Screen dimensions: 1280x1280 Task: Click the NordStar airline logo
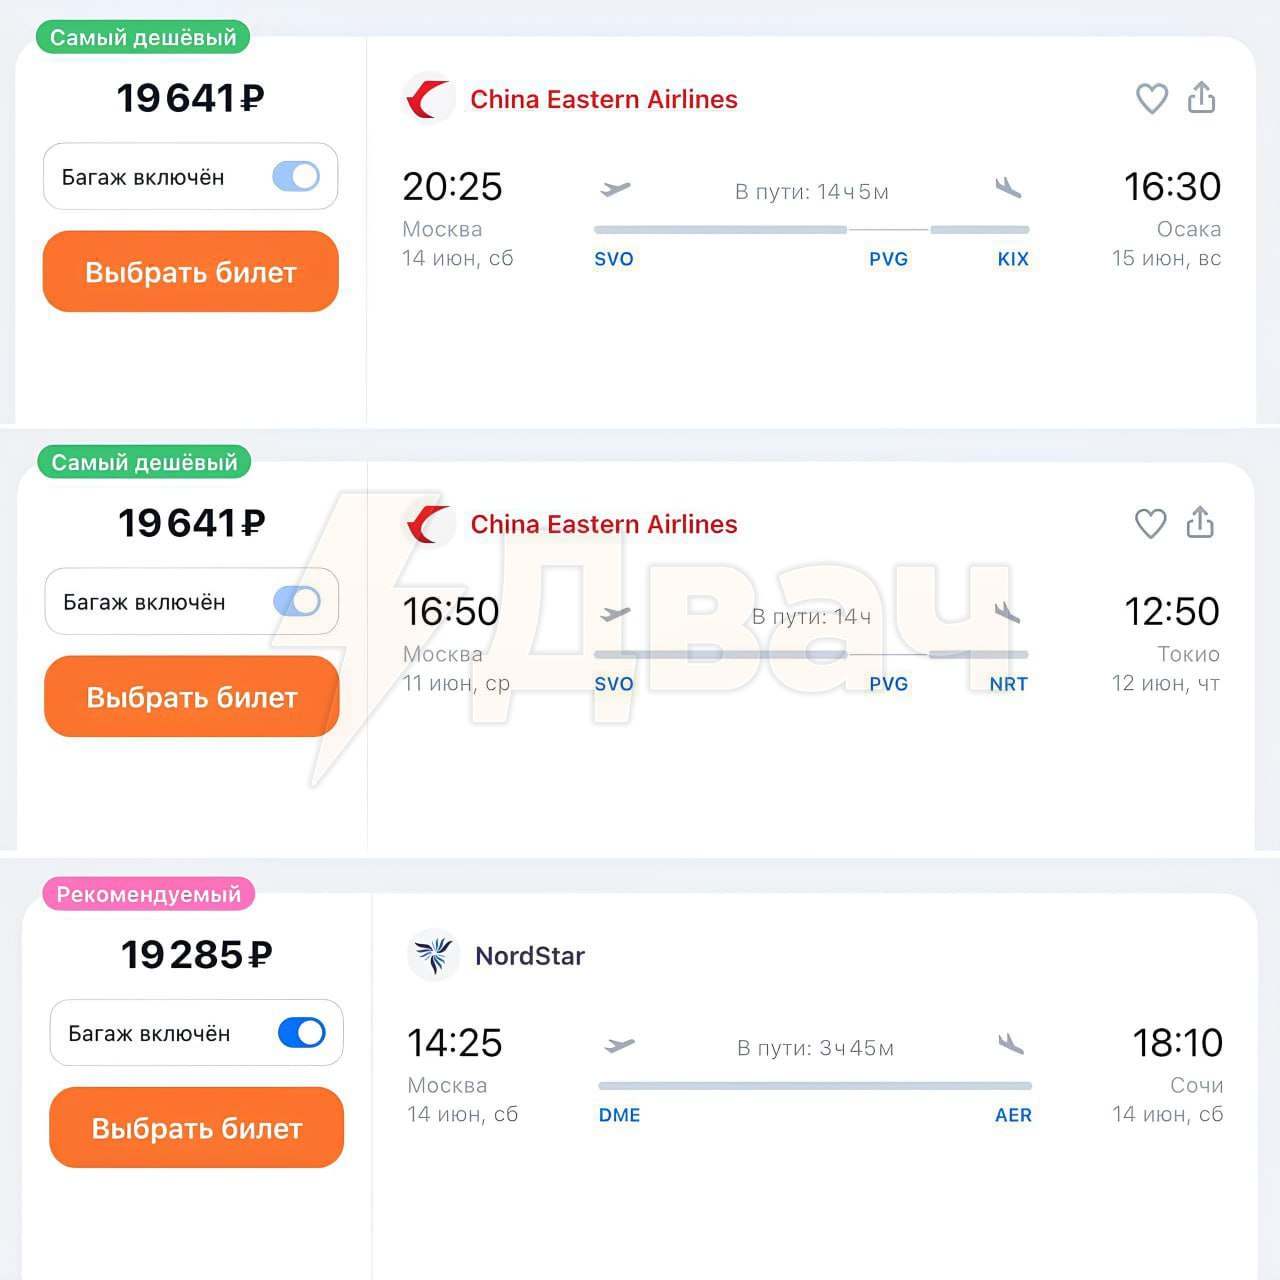tap(434, 955)
